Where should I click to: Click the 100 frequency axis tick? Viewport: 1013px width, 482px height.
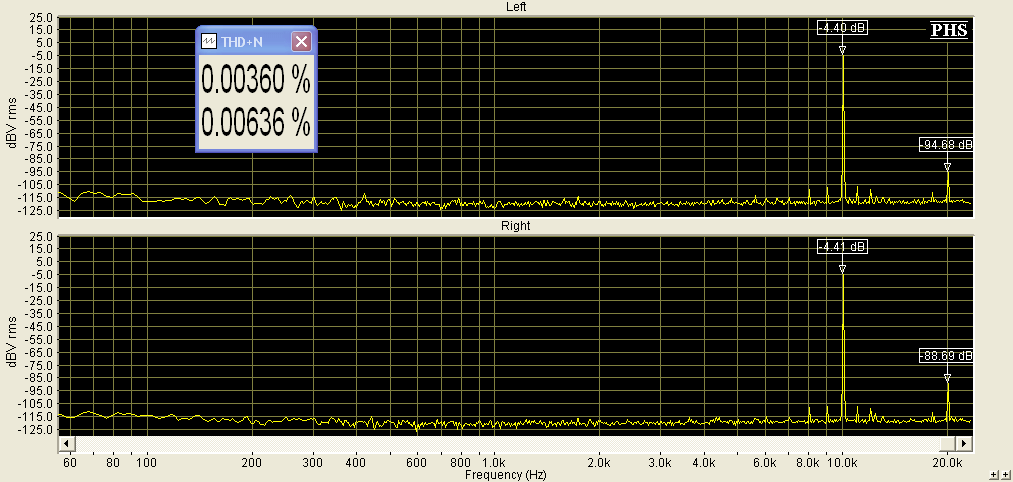pyautogui.click(x=147, y=463)
